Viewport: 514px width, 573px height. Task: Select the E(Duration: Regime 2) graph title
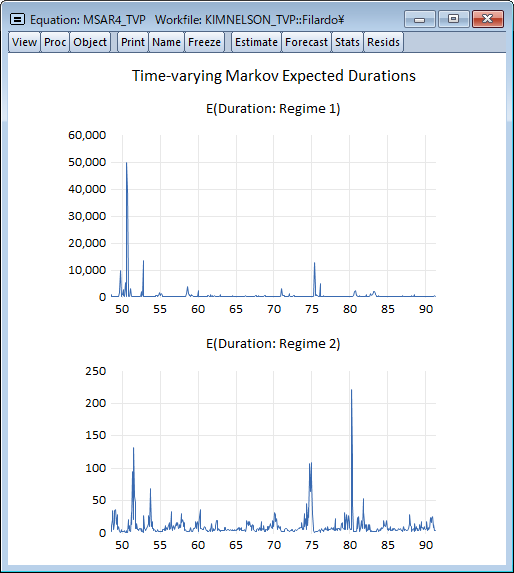(273, 344)
